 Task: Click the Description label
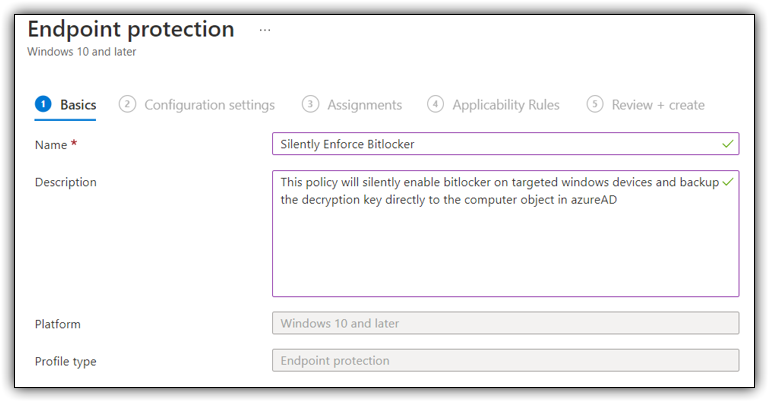point(66,182)
